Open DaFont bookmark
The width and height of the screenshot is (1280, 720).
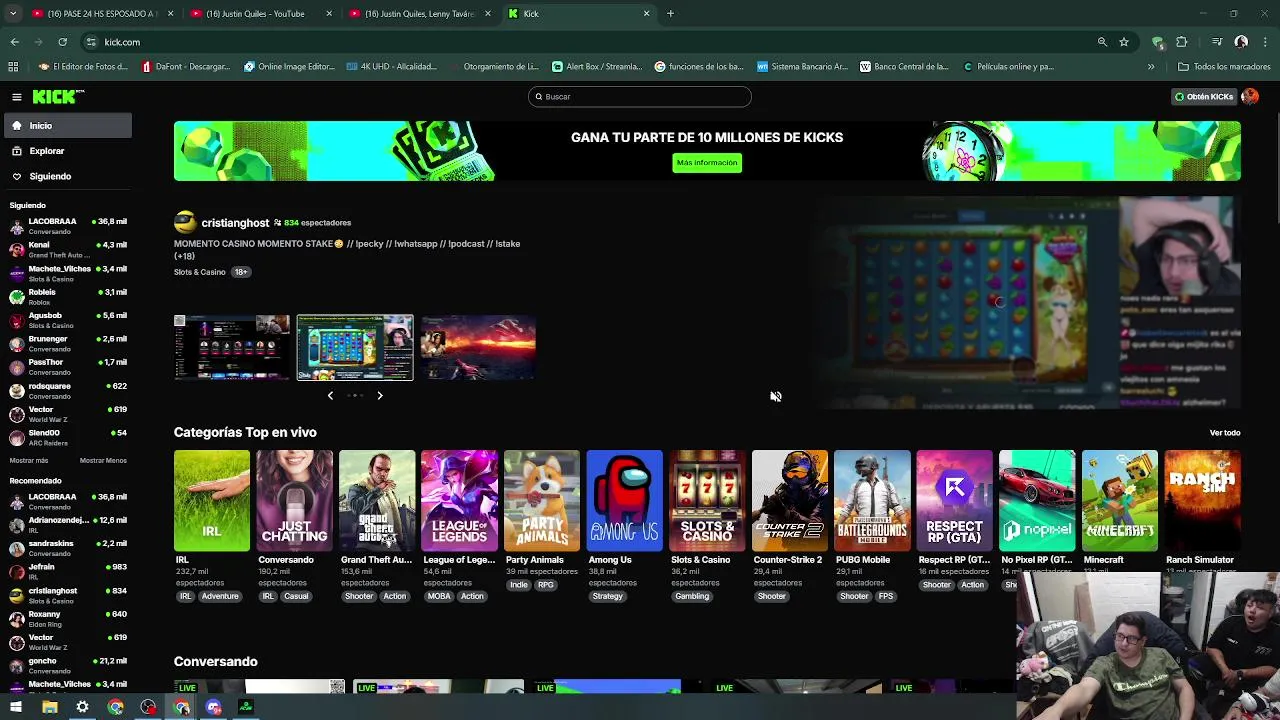click(187, 67)
